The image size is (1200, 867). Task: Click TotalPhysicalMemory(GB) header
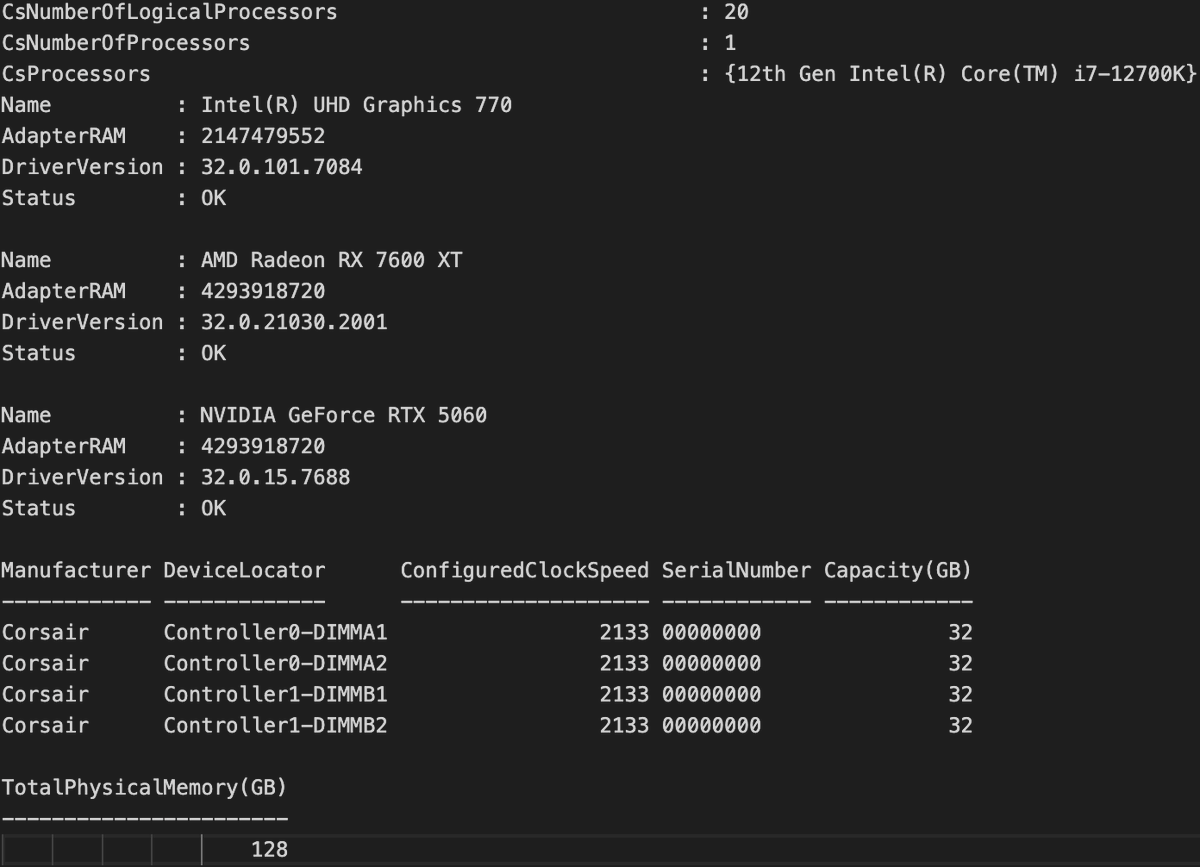[145, 788]
